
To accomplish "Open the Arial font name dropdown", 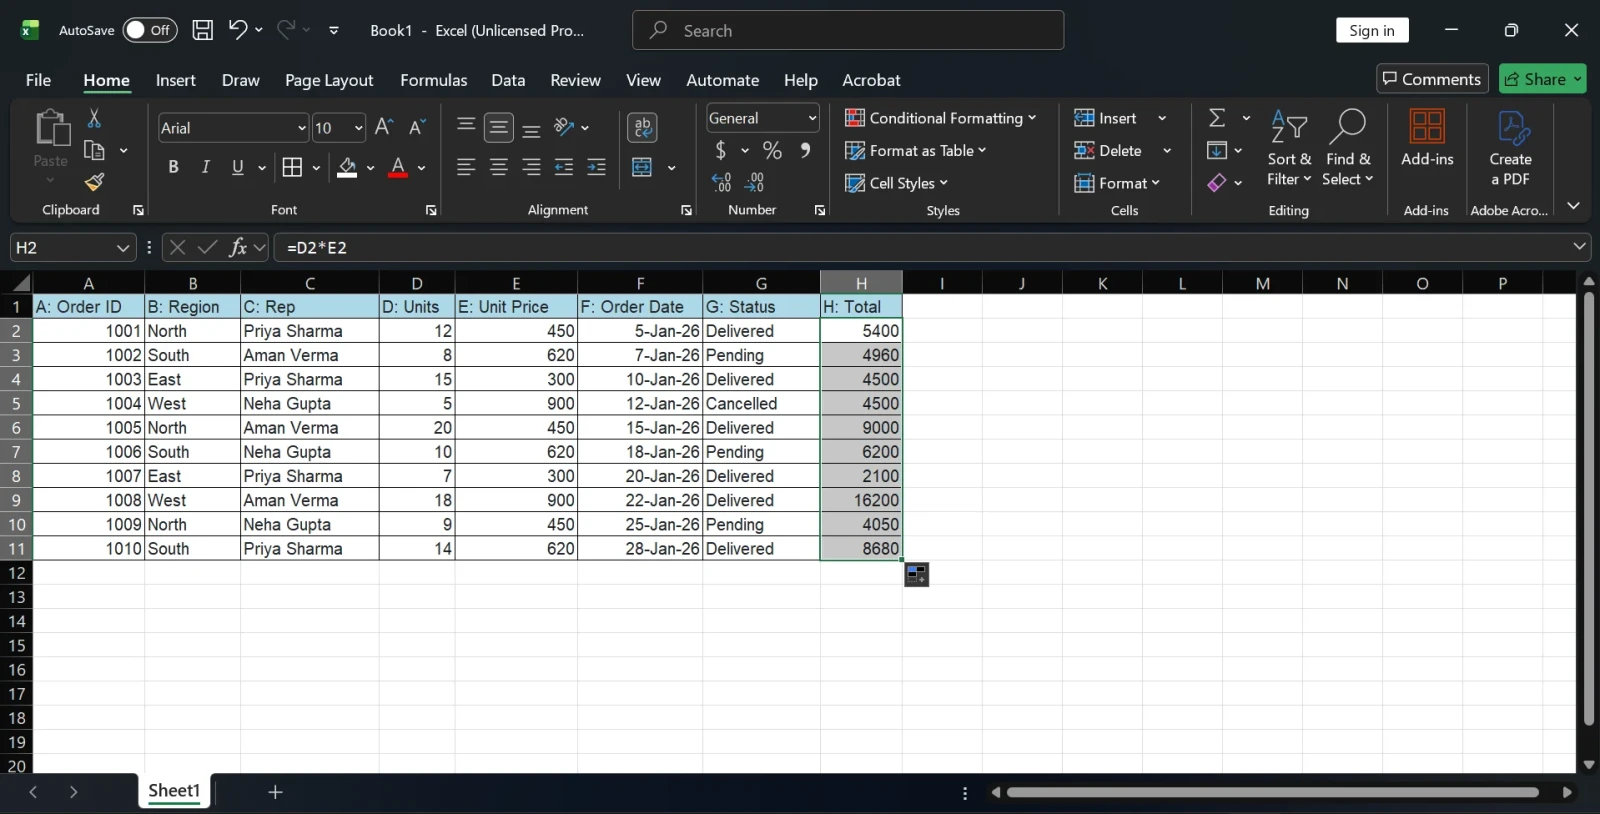I will (302, 127).
